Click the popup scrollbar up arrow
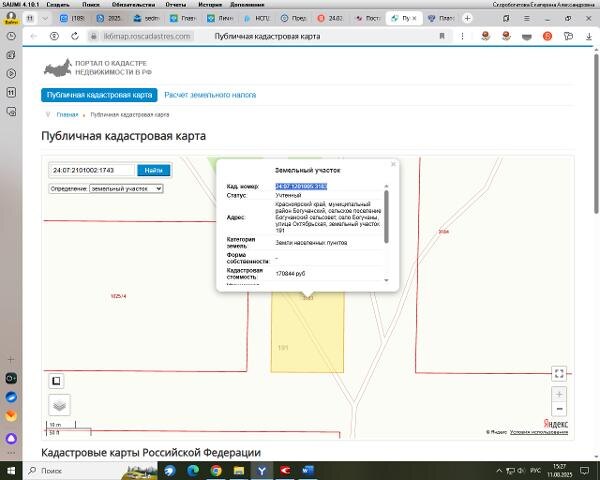 386,186
